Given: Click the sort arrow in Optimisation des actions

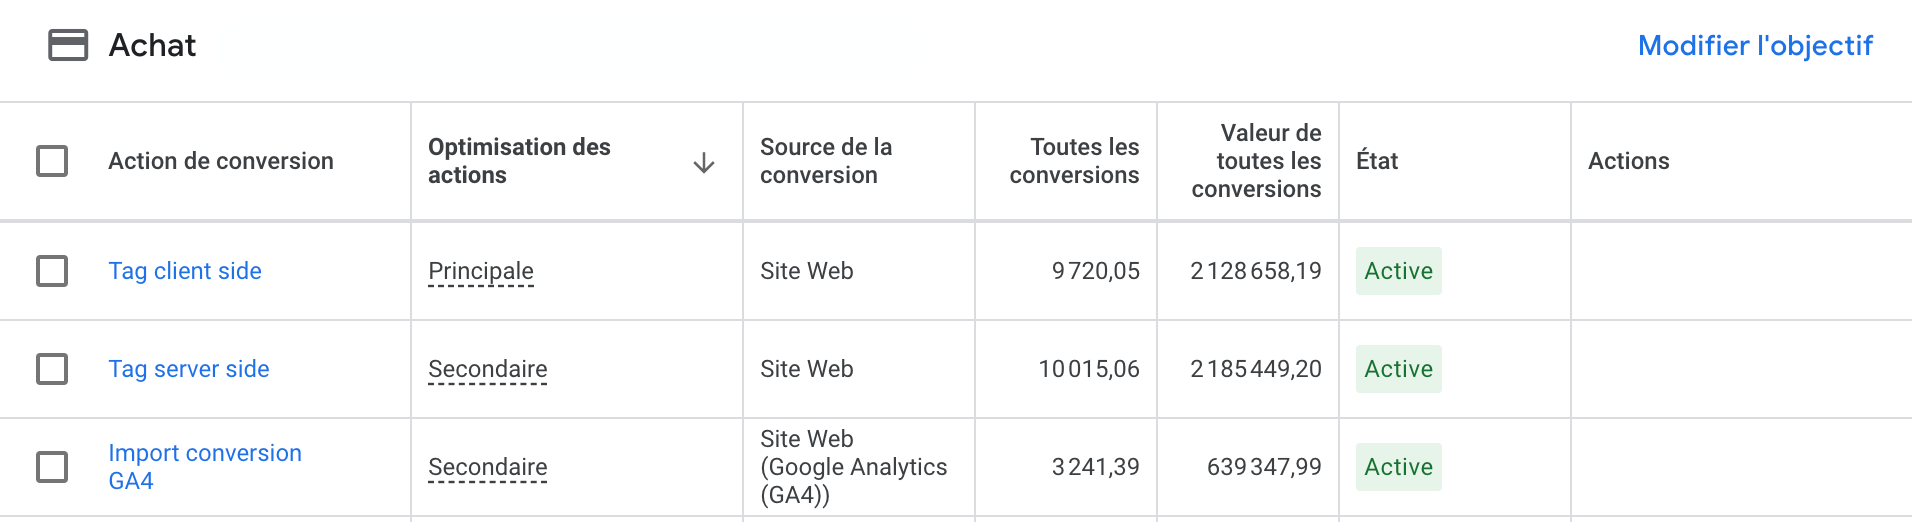Looking at the screenshot, I should [704, 163].
